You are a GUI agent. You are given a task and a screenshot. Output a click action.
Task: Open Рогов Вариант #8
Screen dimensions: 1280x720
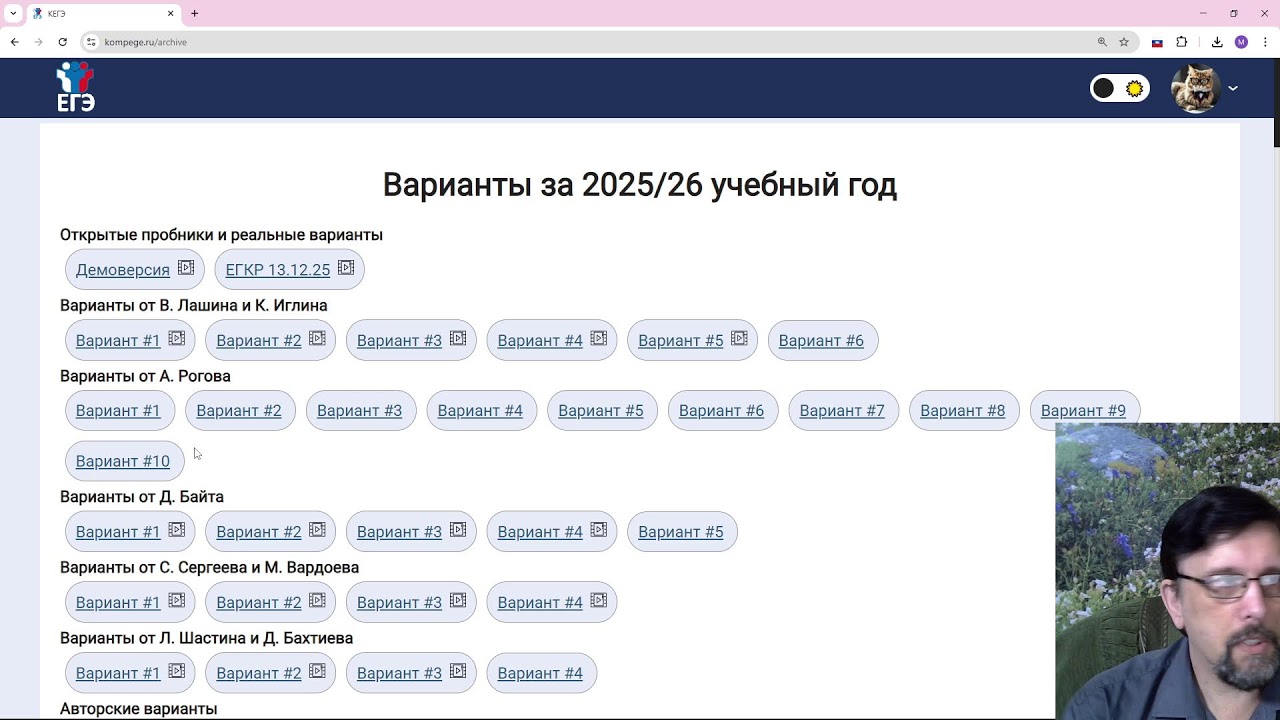click(963, 411)
